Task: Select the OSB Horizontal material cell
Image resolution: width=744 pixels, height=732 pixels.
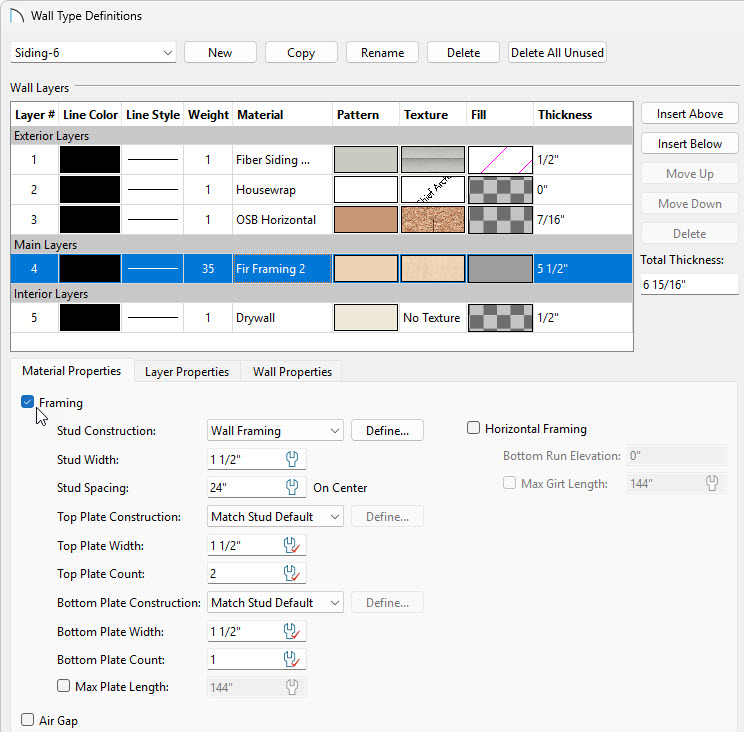Action: click(x=282, y=220)
